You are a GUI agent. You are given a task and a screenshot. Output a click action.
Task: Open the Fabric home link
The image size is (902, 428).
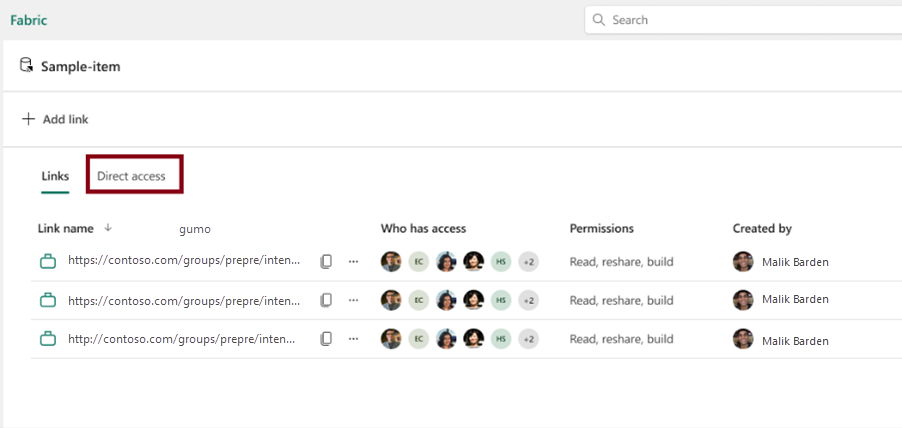coord(28,20)
